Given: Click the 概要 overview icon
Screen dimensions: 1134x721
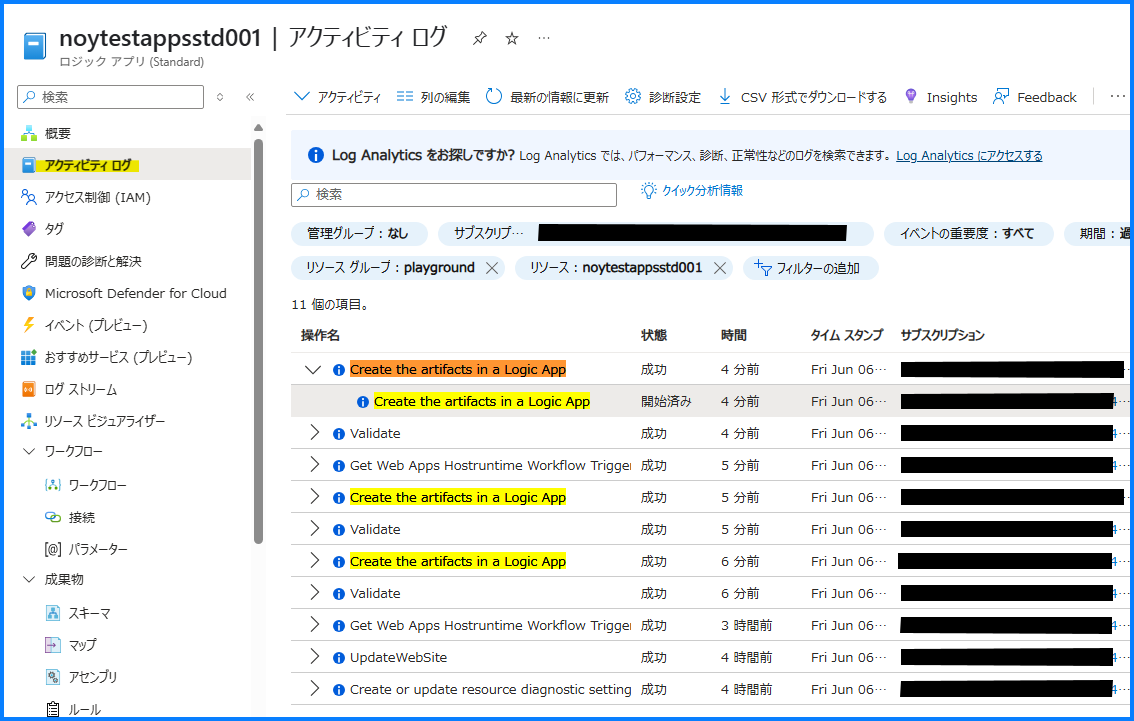Looking at the screenshot, I should (29, 134).
